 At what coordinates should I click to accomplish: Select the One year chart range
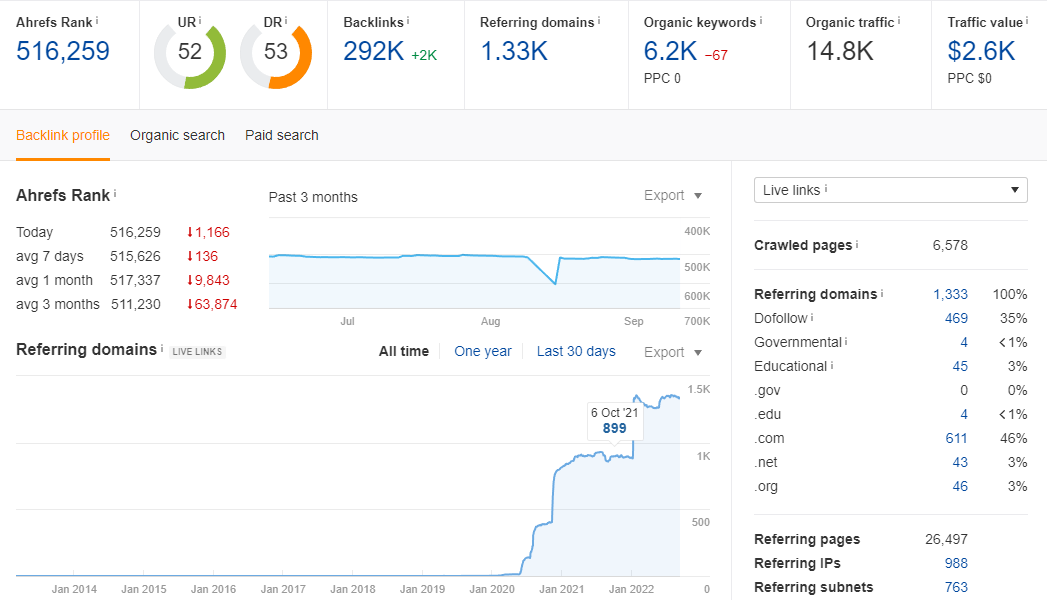tap(483, 352)
